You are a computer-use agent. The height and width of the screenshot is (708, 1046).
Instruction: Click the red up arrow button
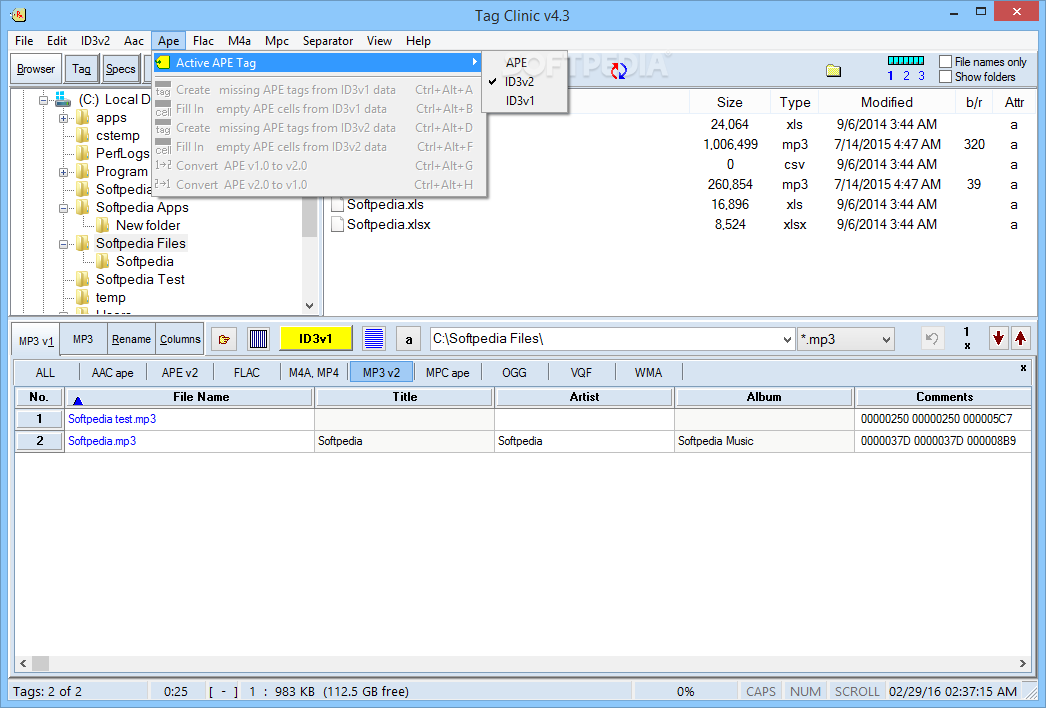(1021, 338)
